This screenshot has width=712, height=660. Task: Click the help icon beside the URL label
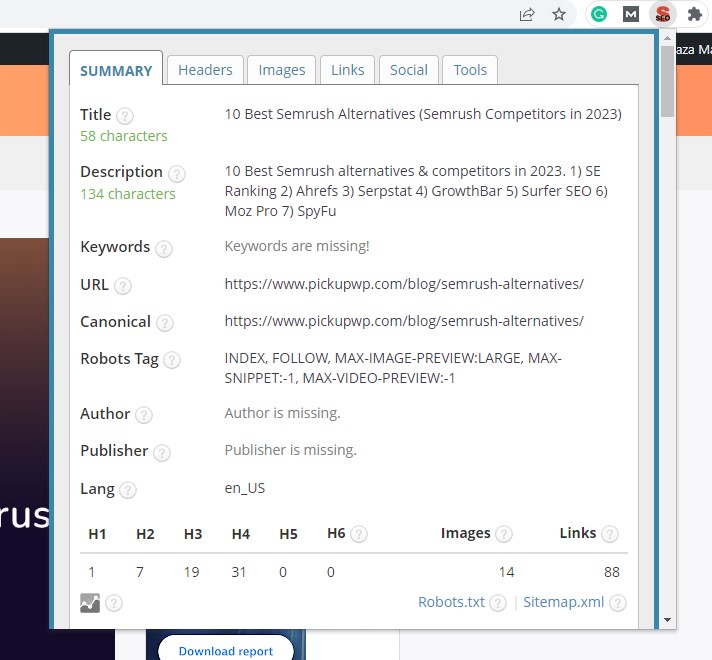[123, 286]
